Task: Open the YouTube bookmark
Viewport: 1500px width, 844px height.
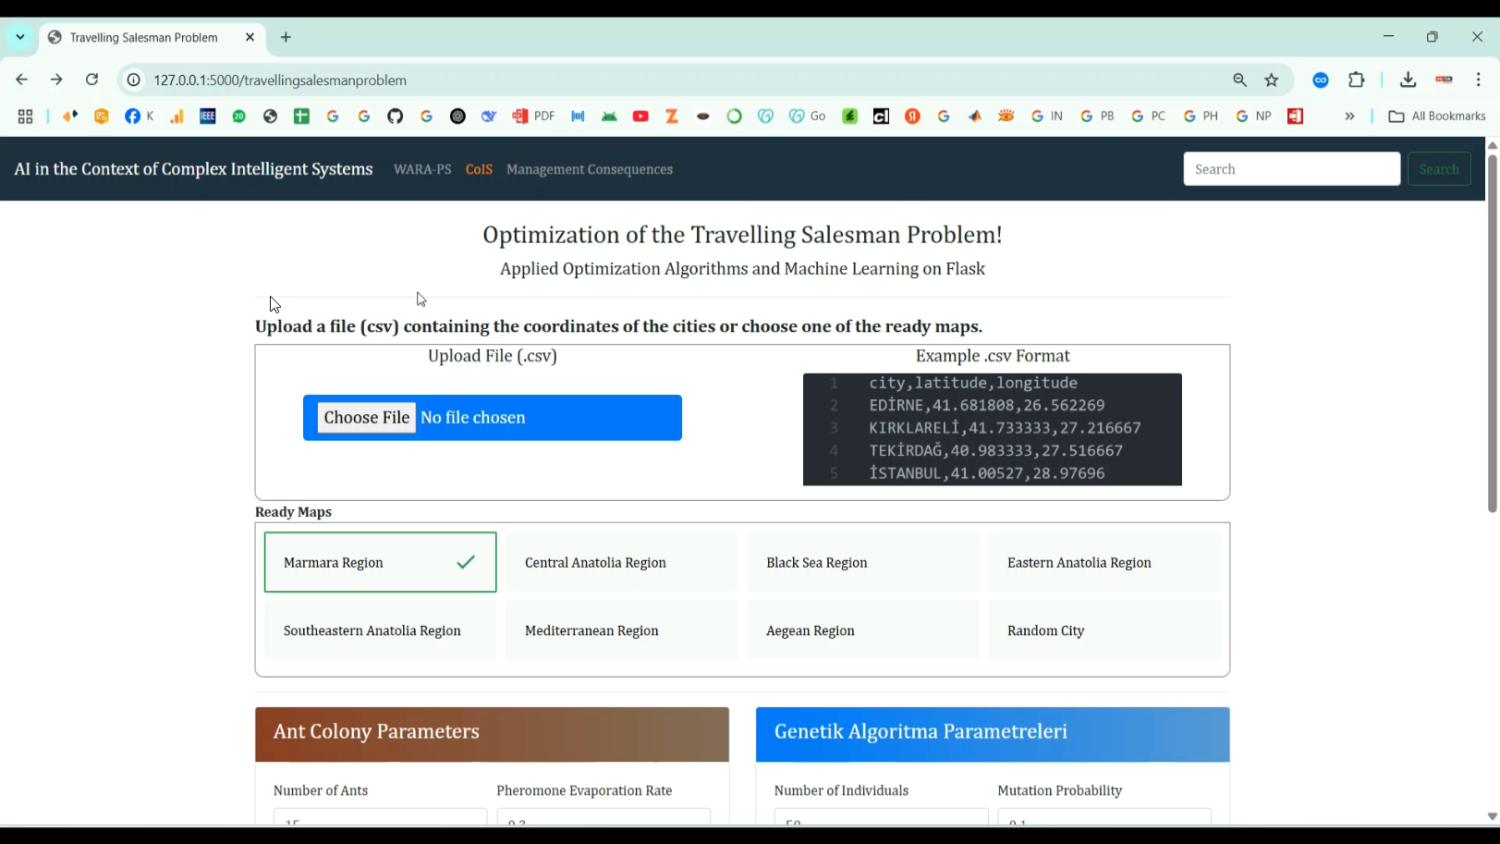Action: [640, 116]
